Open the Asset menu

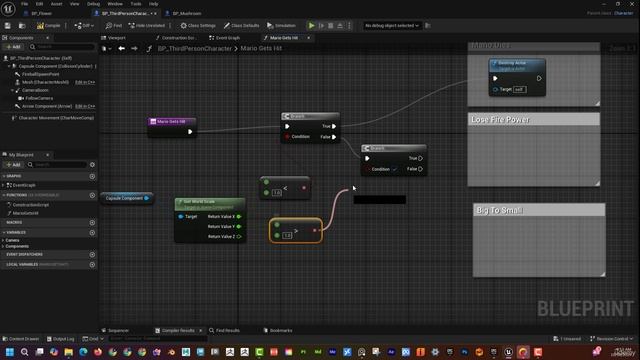[56, 4]
